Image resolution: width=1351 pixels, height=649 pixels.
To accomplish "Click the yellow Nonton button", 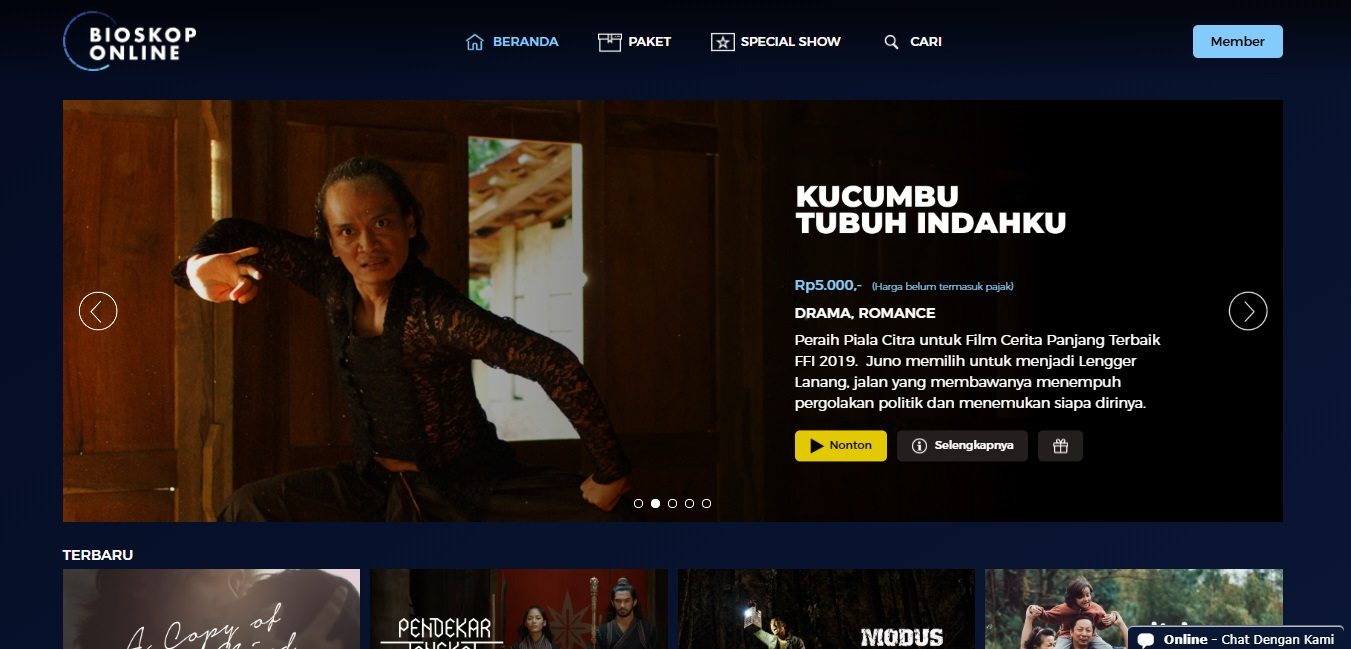I will pos(841,446).
